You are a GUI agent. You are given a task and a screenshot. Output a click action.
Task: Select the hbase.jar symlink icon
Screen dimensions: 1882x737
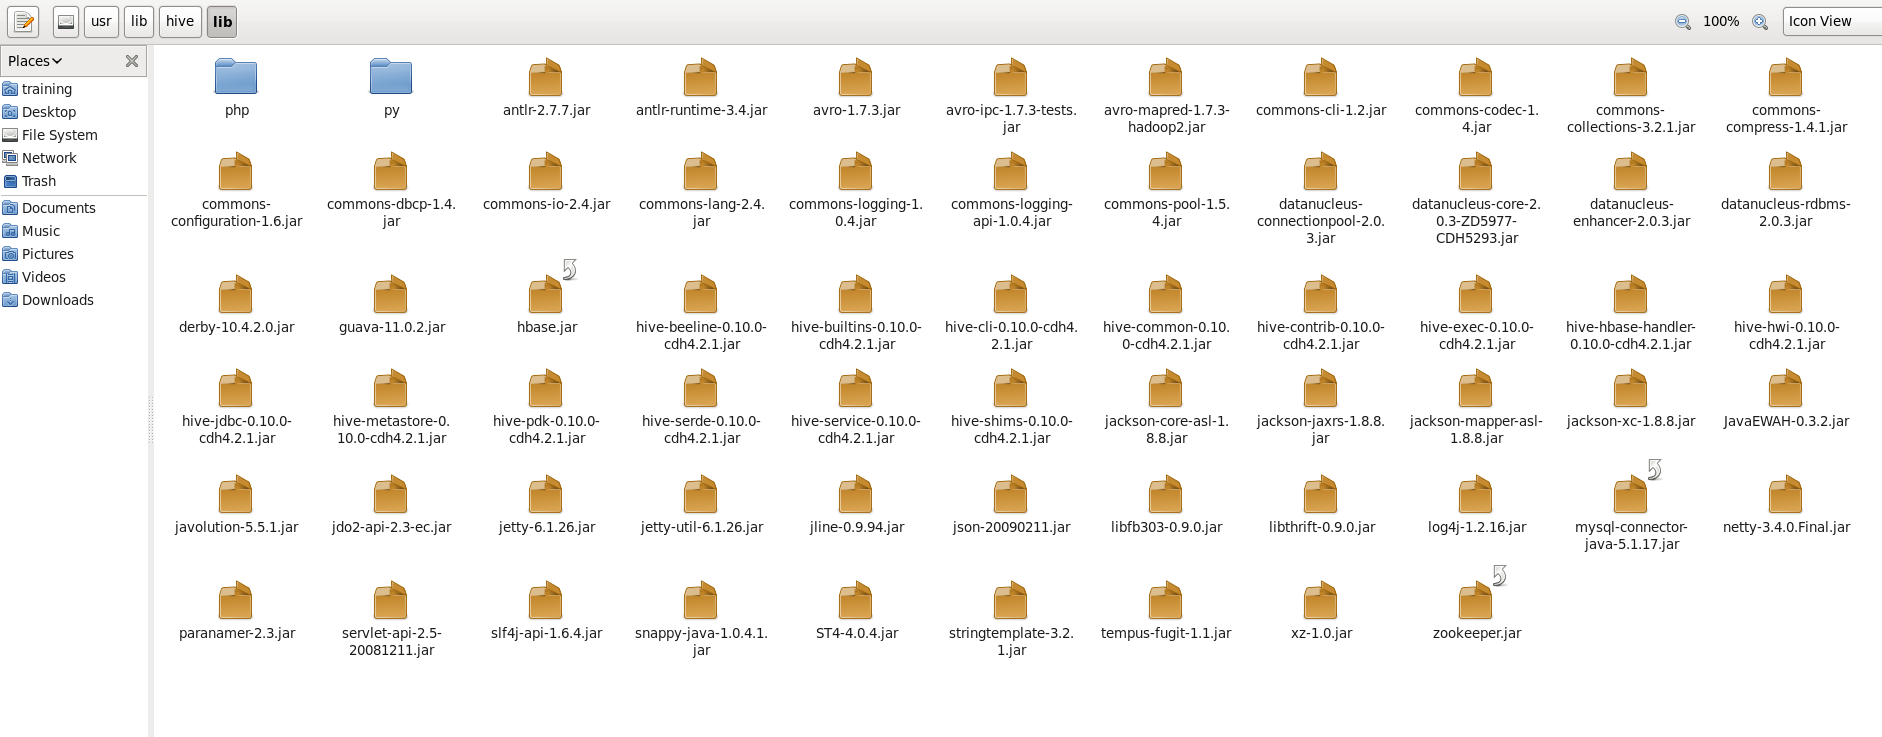pos(546,294)
